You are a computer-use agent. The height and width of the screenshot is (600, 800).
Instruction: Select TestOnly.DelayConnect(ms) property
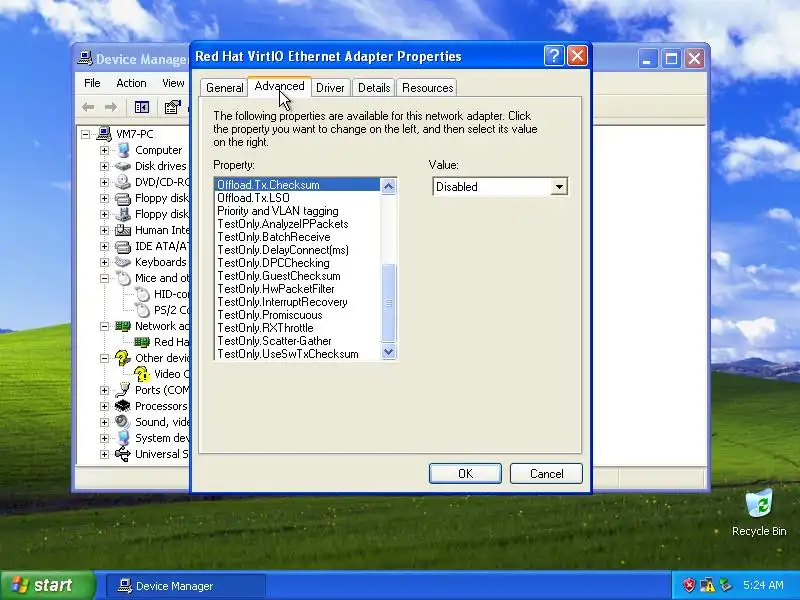tap(297, 250)
